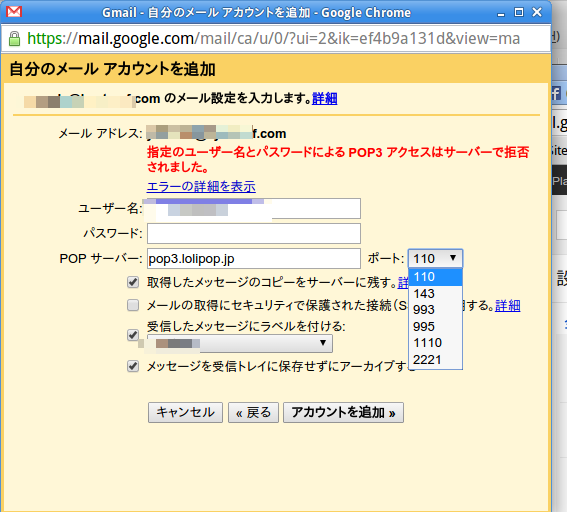This screenshot has height=512, width=567.
Task: Toggle the 'label incoming messages' checkbox
Action: [133, 335]
